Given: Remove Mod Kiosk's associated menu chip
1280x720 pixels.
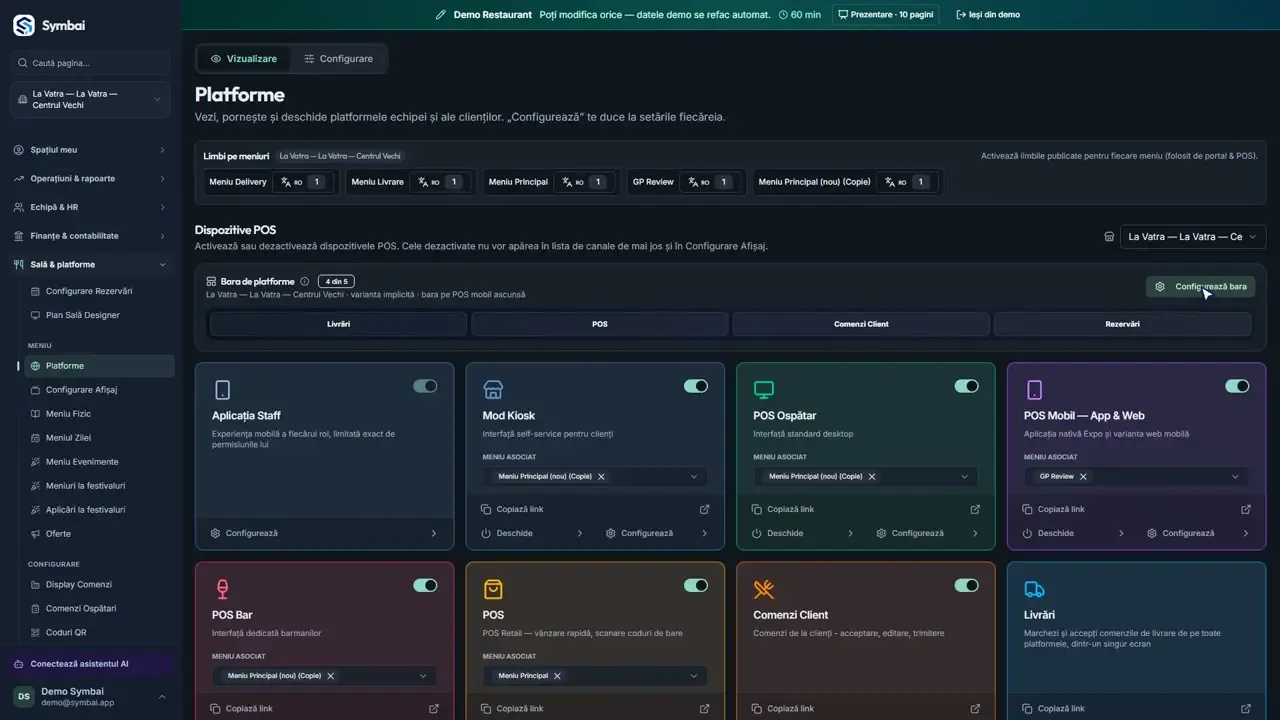Looking at the screenshot, I should (601, 477).
